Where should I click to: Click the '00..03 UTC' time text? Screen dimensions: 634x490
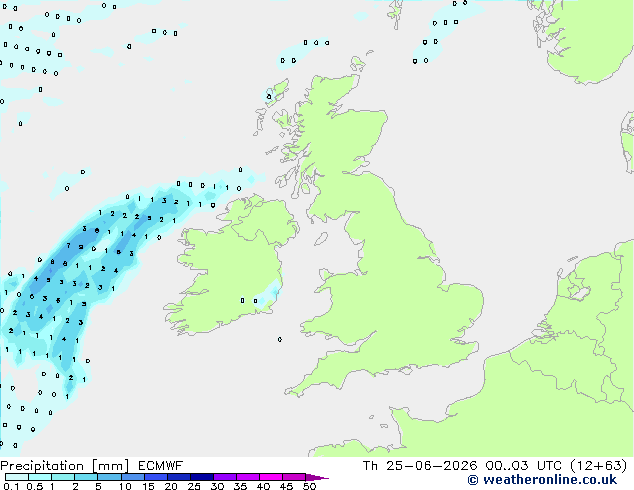pyautogui.click(x=523, y=466)
